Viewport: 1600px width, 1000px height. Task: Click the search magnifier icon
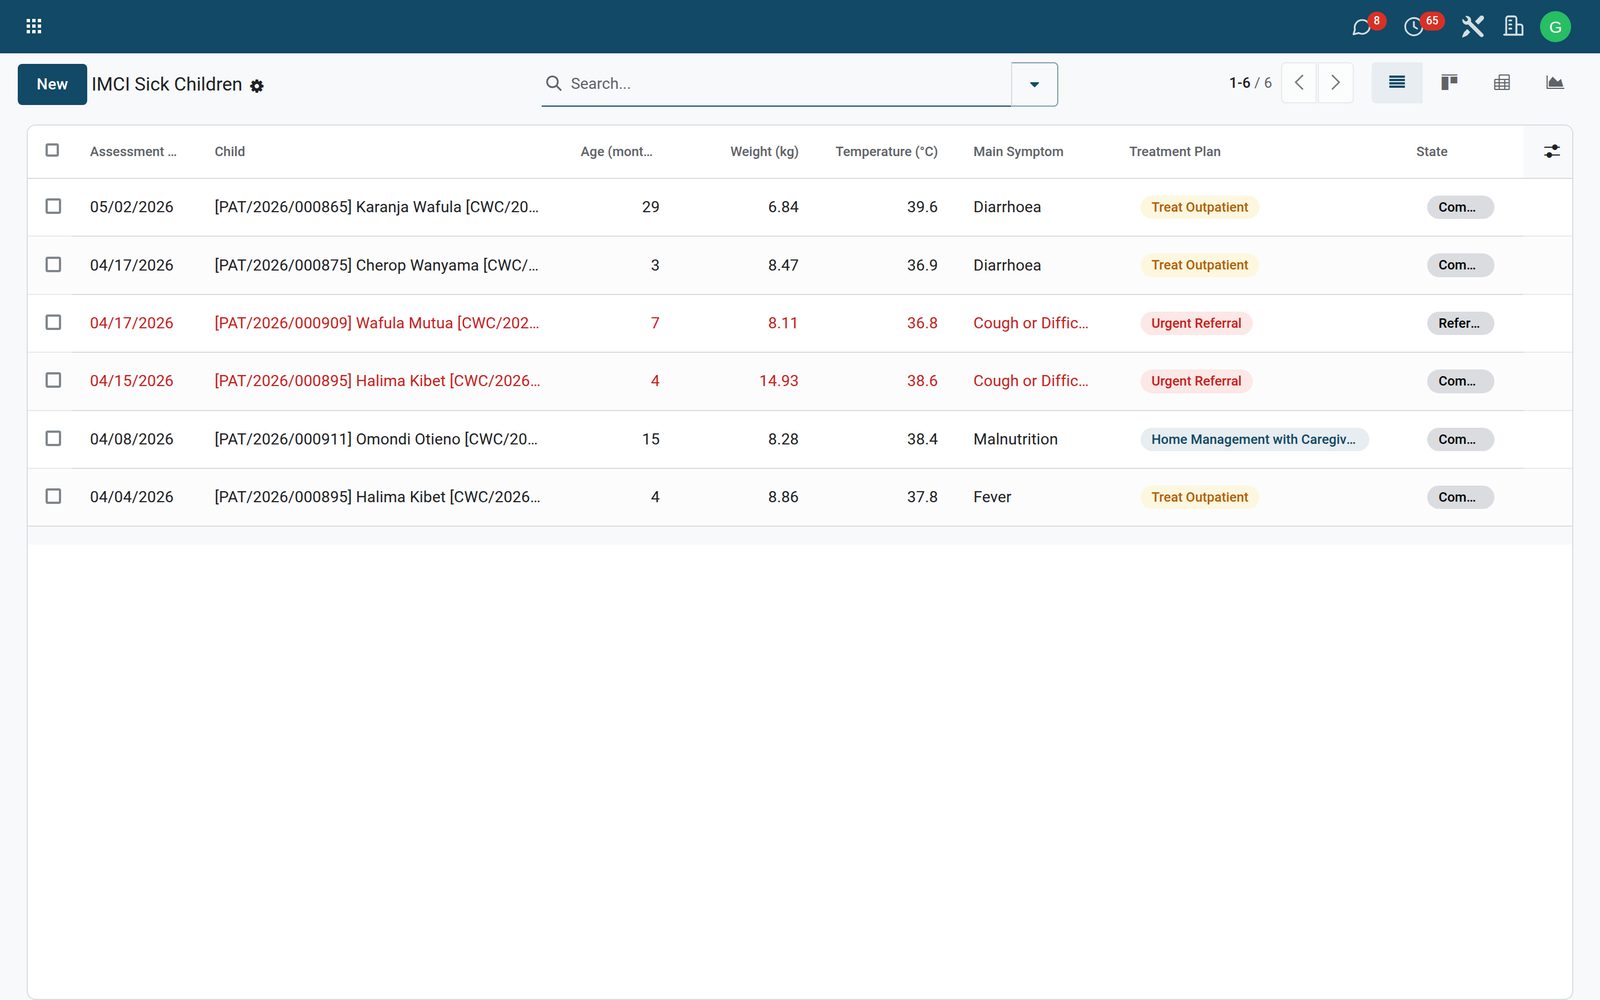pyautogui.click(x=553, y=83)
